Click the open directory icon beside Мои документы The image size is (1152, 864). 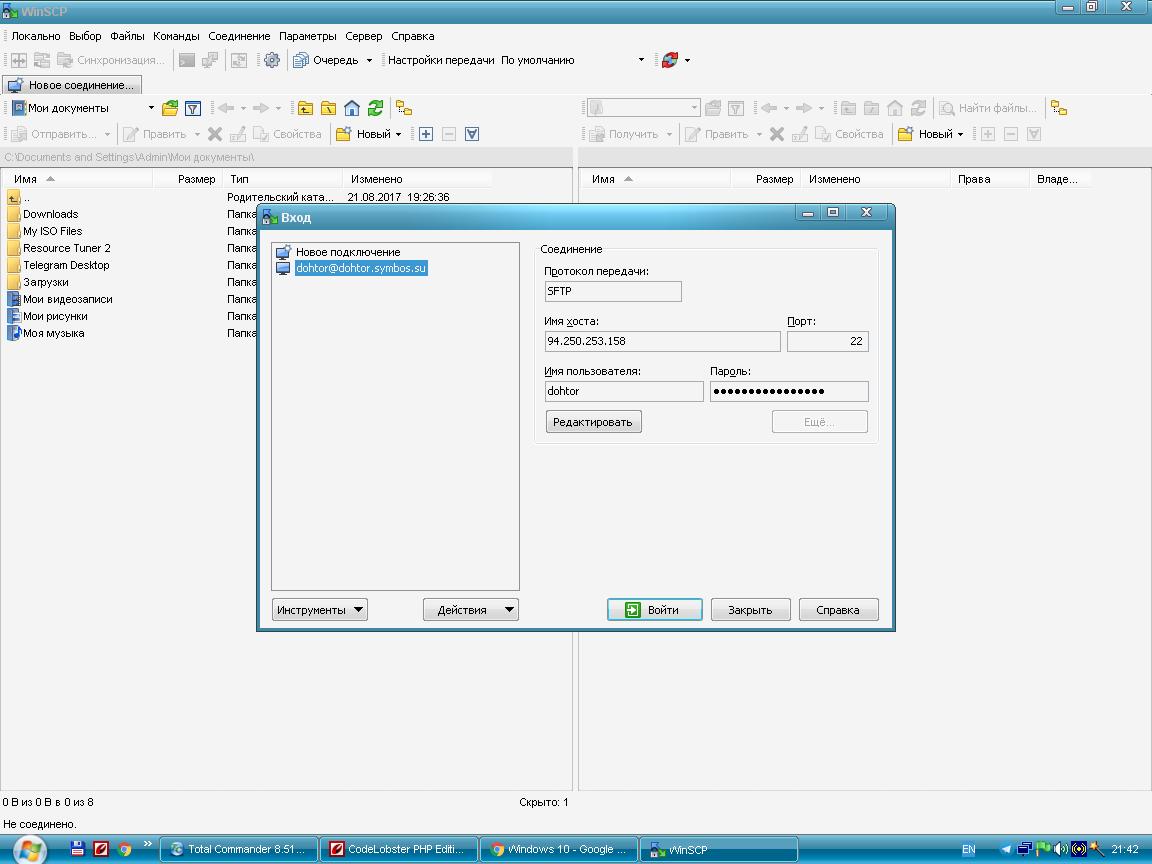pyautogui.click(x=170, y=108)
